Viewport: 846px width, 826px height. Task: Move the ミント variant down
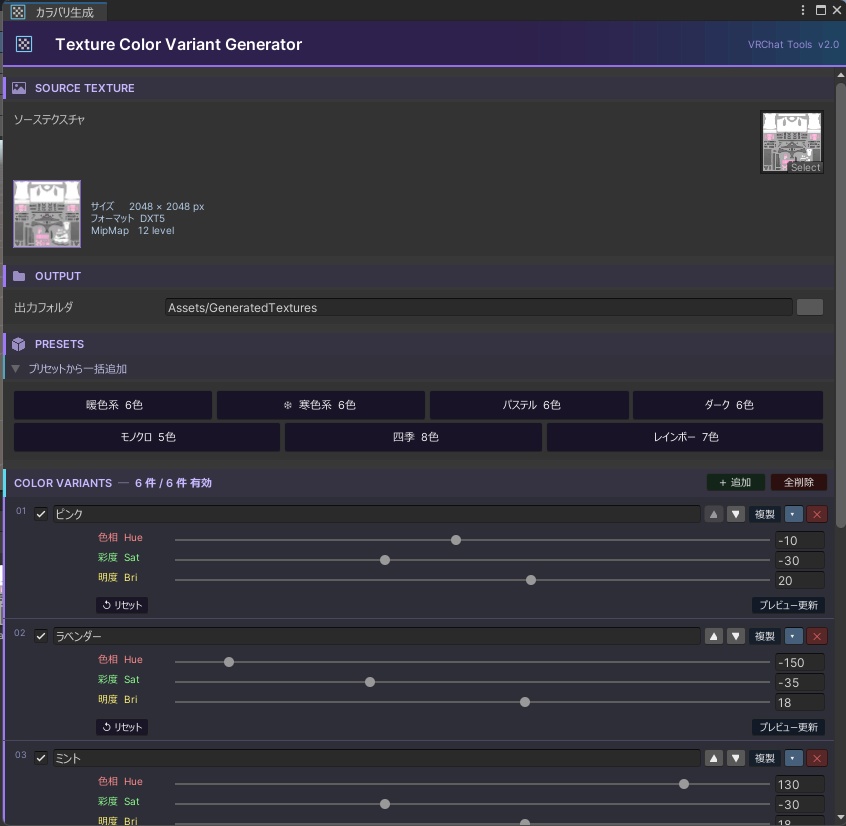[735, 758]
